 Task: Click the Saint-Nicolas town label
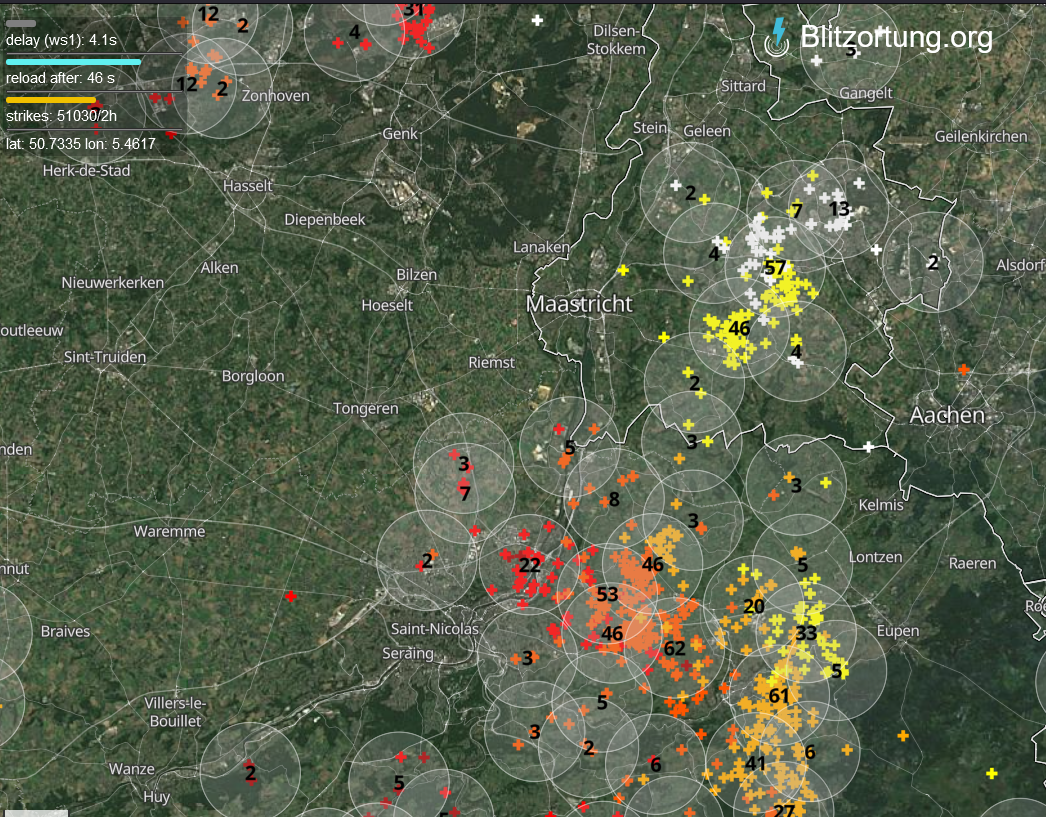(435, 629)
